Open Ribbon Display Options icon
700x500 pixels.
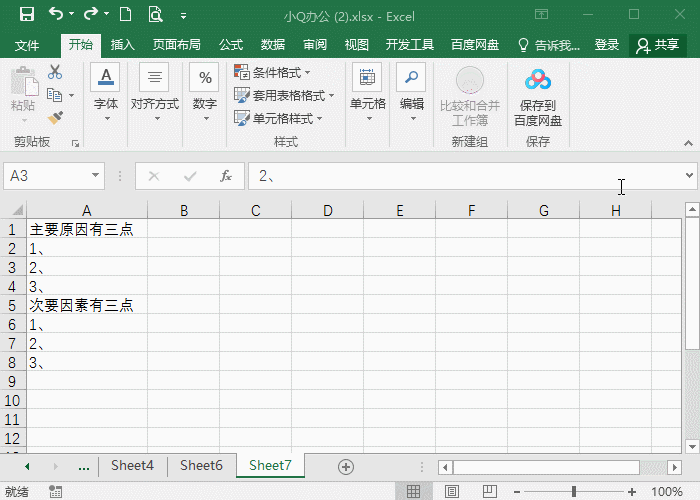click(x=542, y=14)
